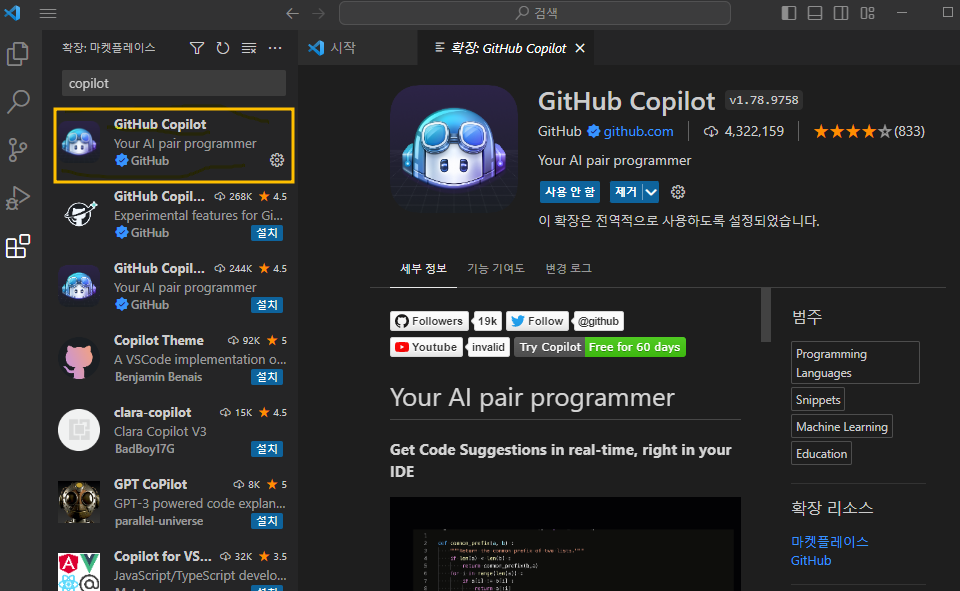Expand the 제거 dropdown arrow

pos(651,192)
